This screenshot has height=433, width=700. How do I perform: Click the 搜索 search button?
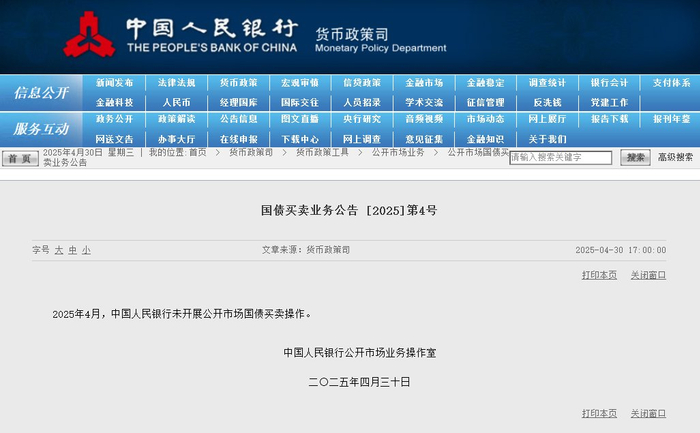pos(635,158)
